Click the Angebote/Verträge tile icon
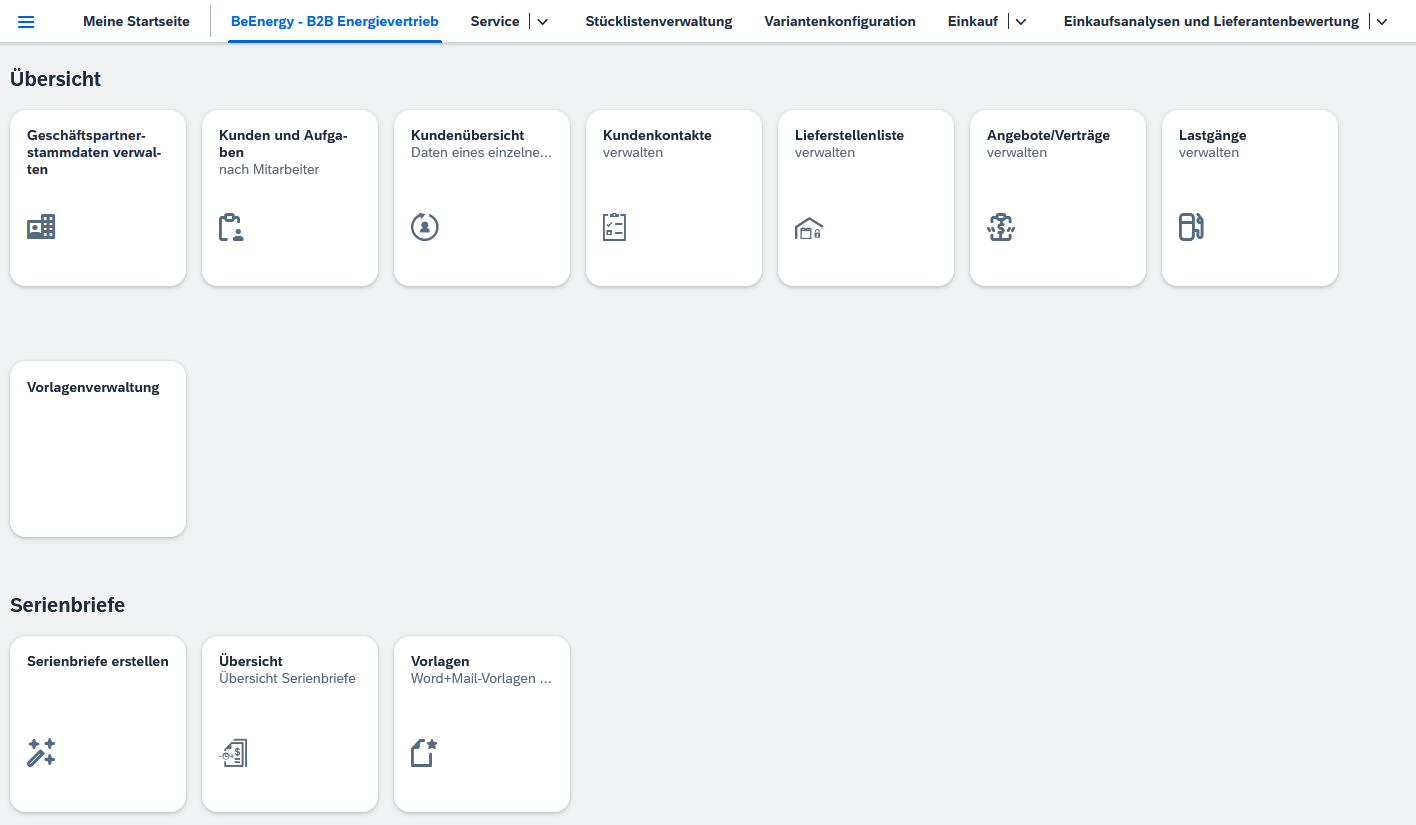This screenshot has height=825, width=1416. coord(1001,227)
